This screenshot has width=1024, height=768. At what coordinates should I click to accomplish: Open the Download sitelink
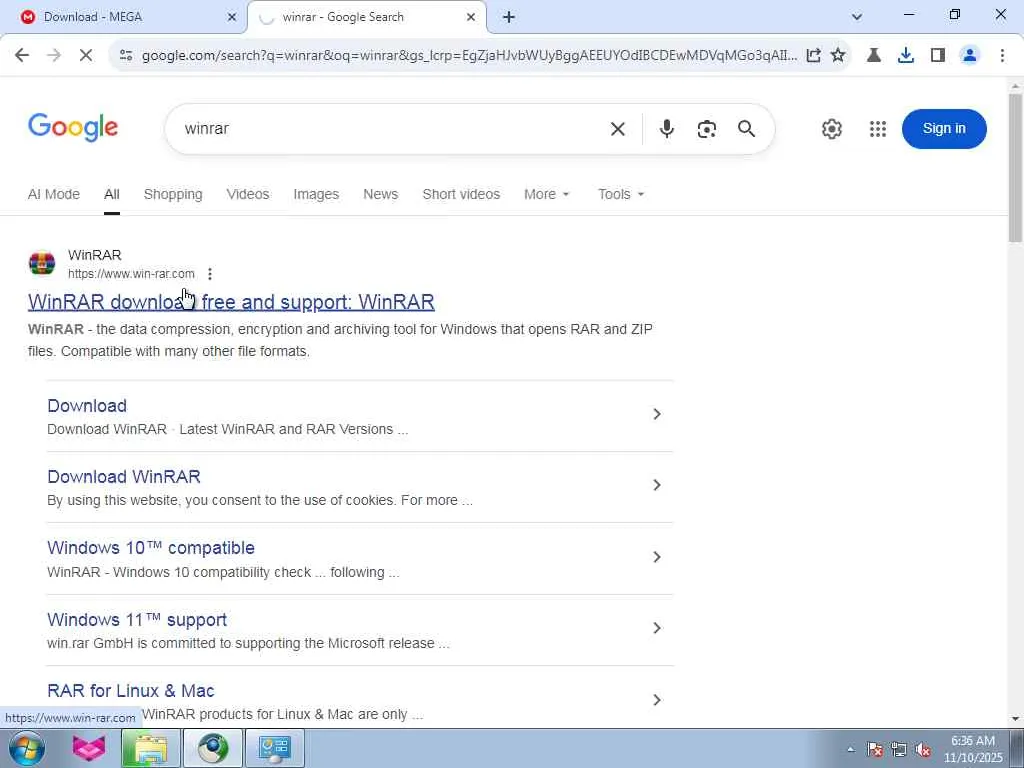tap(87, 406)
